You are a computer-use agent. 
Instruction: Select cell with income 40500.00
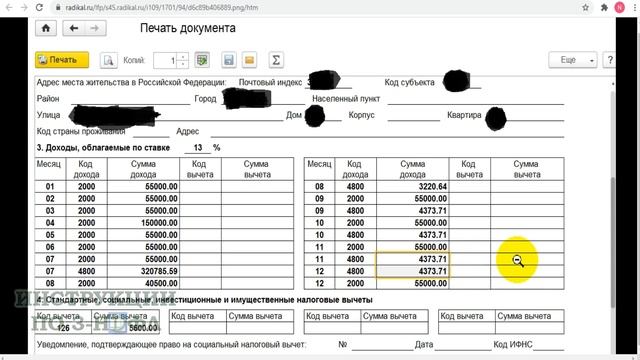pyautogui.click(x=143, y=283)
